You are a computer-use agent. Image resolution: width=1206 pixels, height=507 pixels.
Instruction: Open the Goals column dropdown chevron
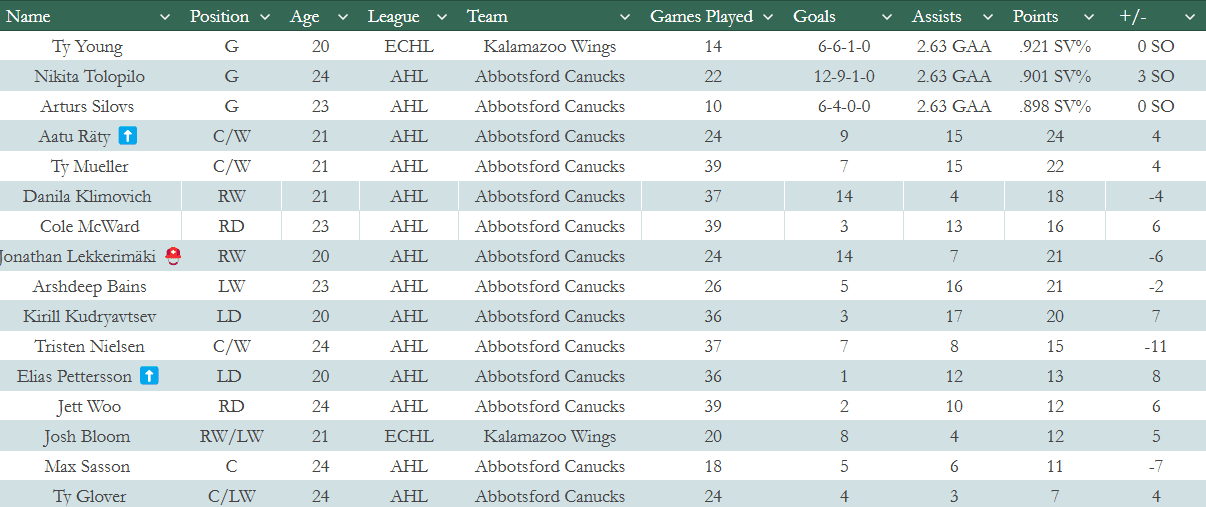[x=887, y=17]
